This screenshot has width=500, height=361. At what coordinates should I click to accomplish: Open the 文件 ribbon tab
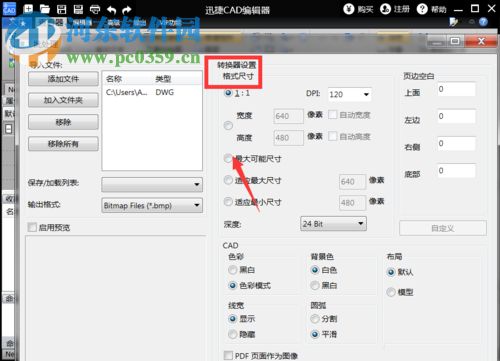click(x=16, y=22)
